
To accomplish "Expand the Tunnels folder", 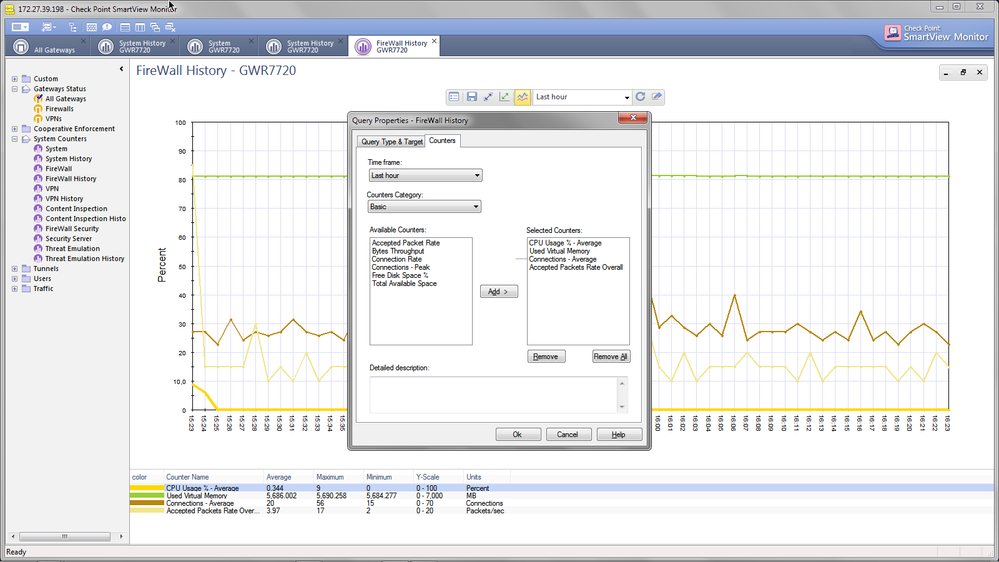I will pos(15,269).
